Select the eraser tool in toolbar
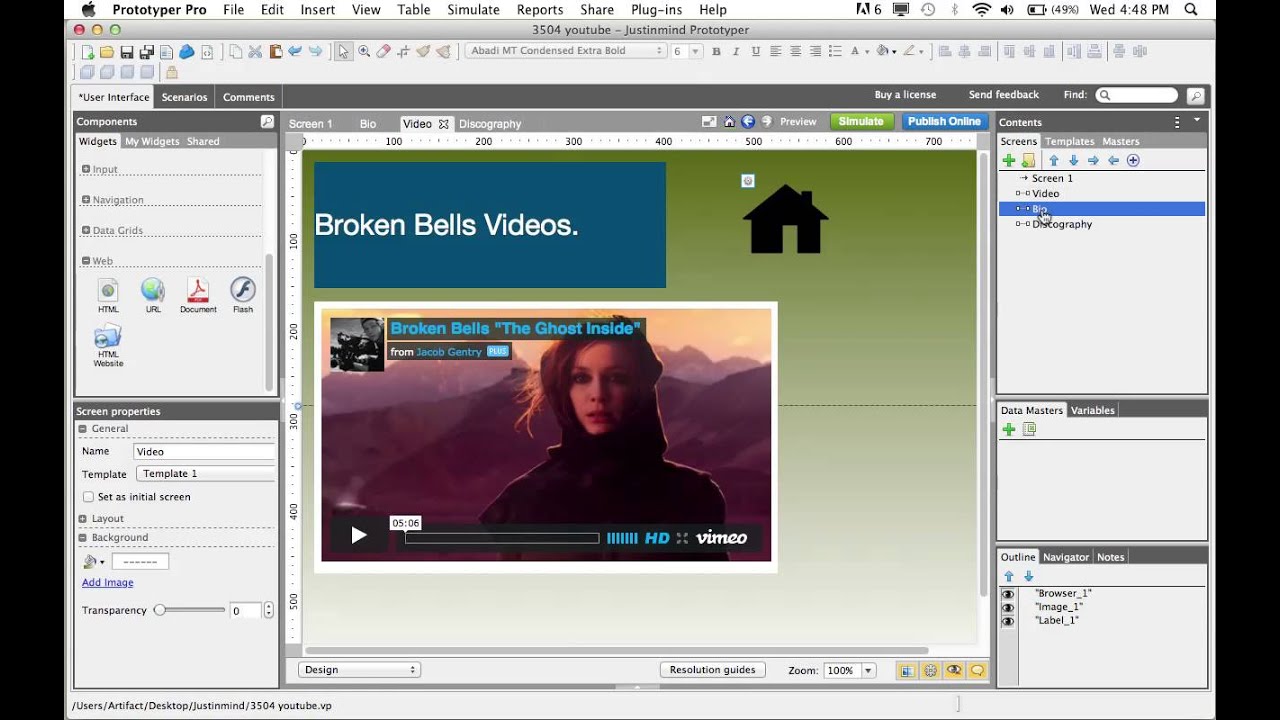The image size is (1280, 720). (x=384, y=51)
